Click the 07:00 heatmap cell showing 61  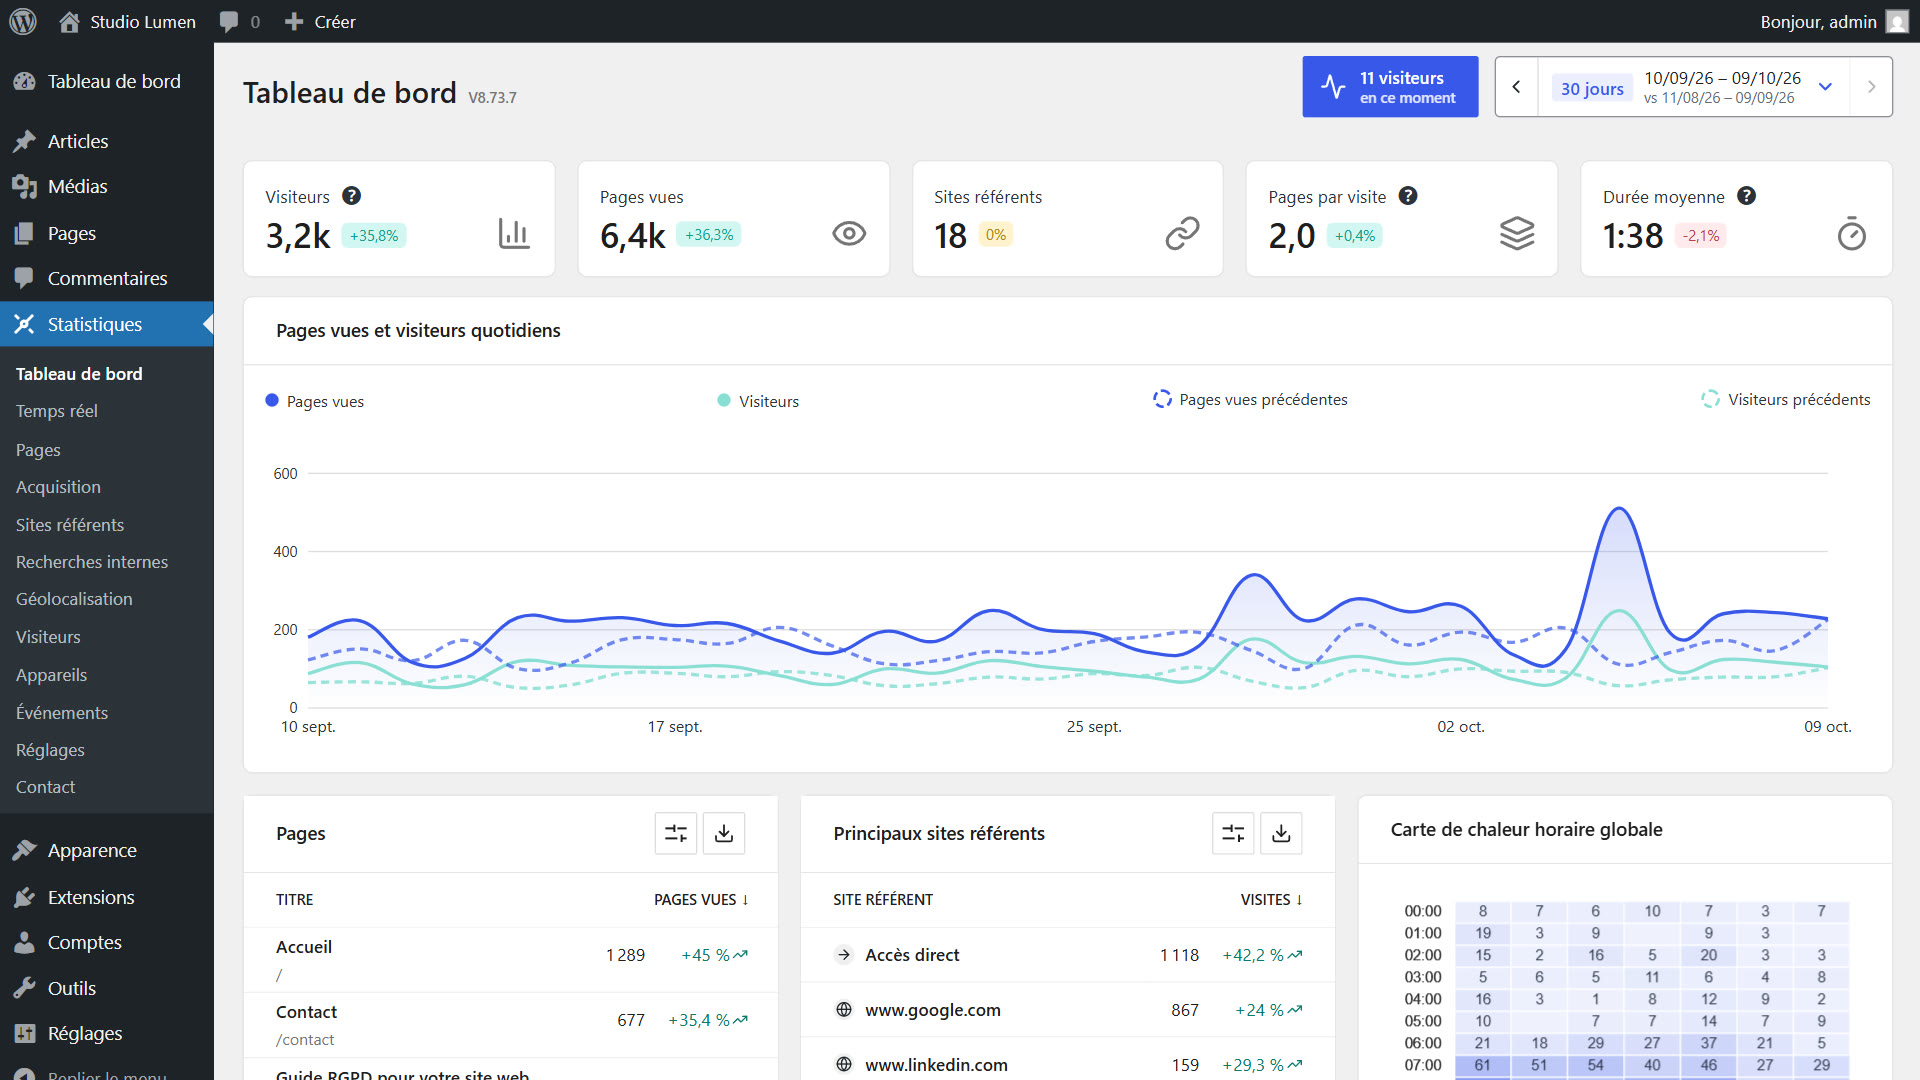pyautogui.click(x=1482, y=1065)
